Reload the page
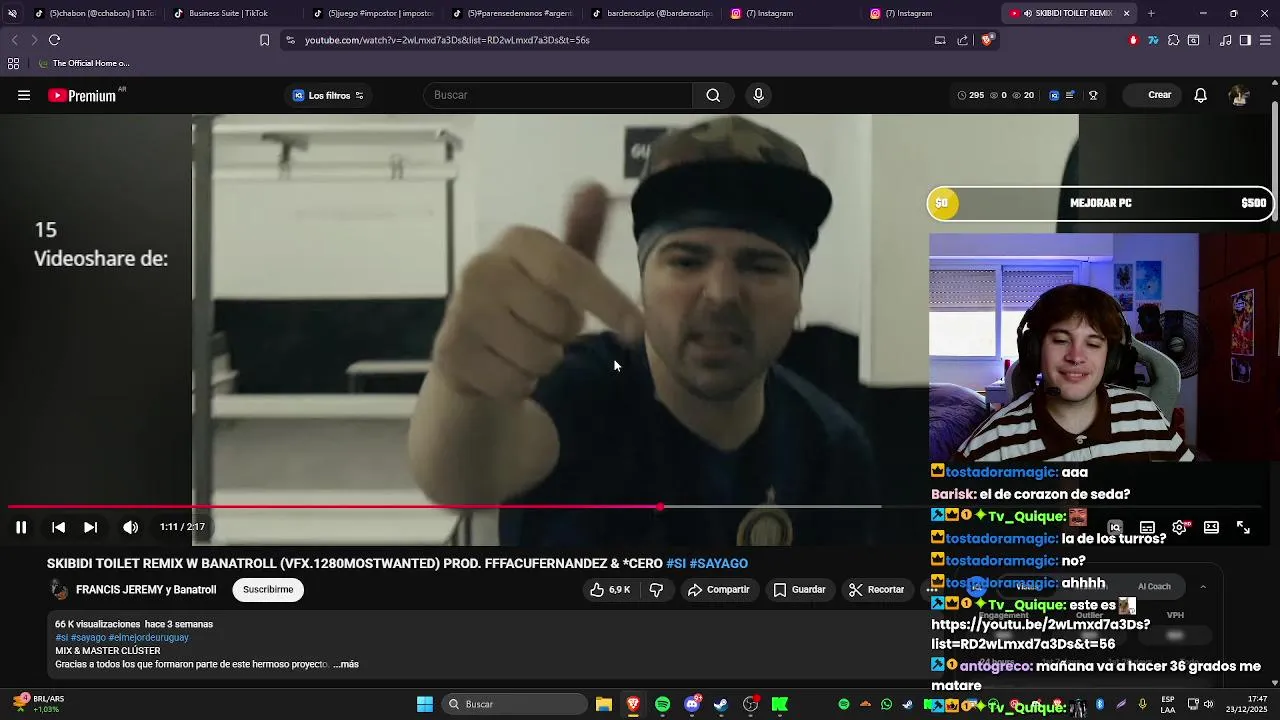This screenshot has height=720, width=1280. (54, 40)
